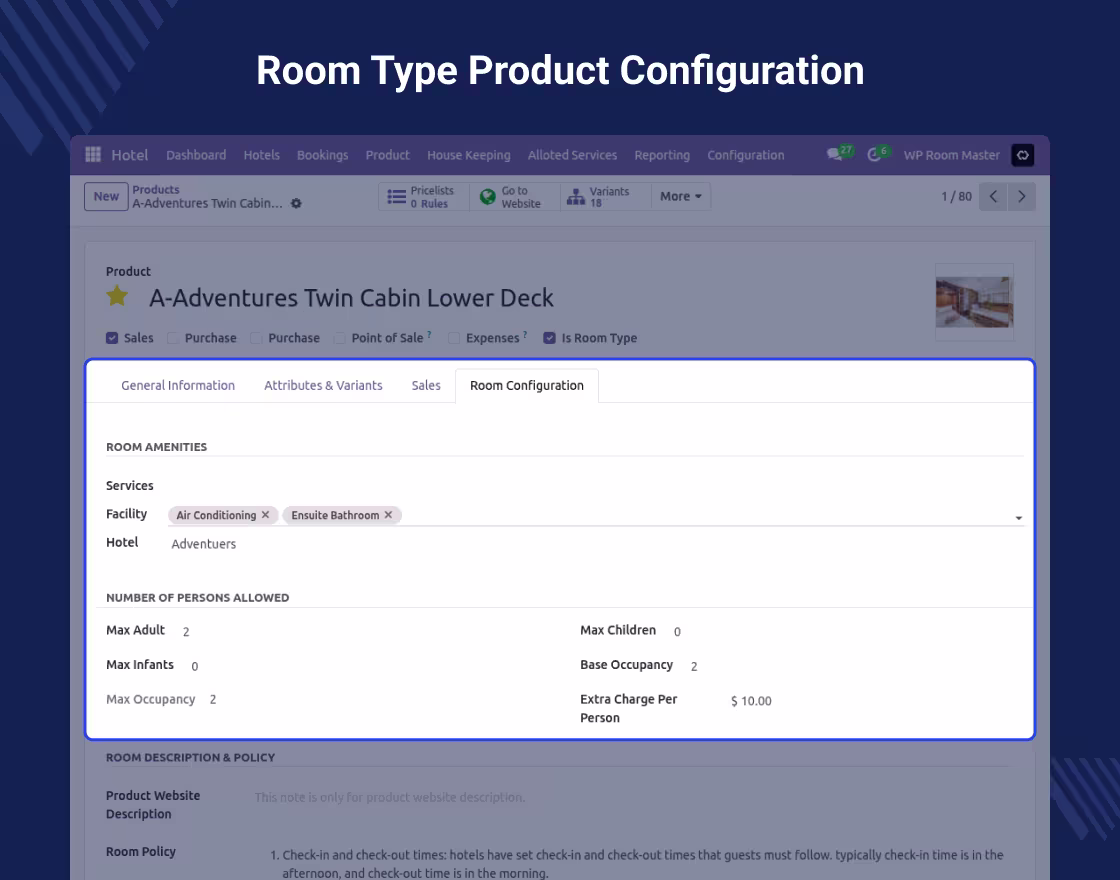
Task: Open the Dashboard menu
Action: click(196, 155)
